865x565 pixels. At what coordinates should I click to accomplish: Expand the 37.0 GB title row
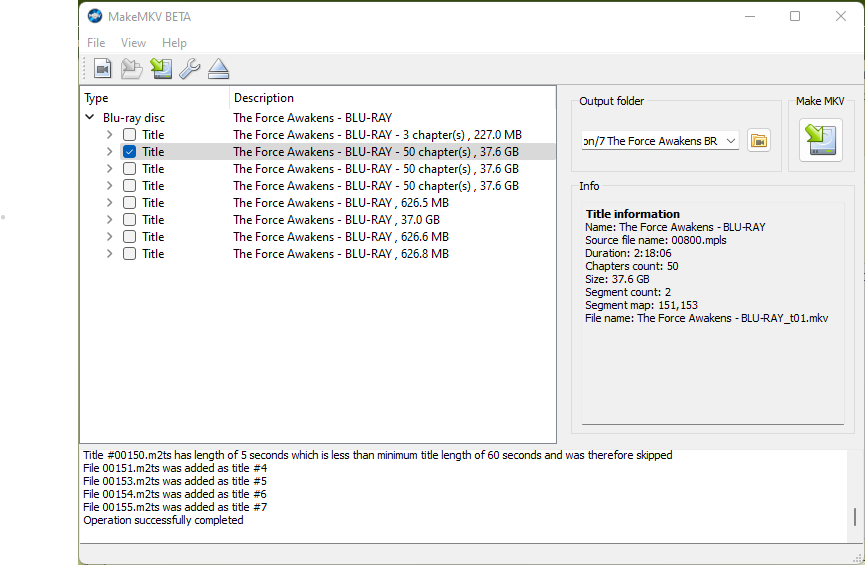point(109,220)
